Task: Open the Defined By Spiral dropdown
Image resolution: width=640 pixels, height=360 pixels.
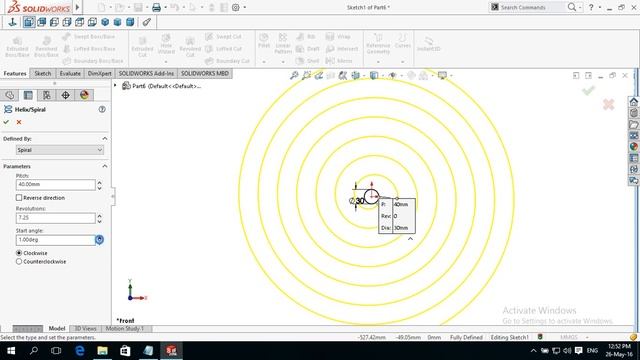Action: pos(60,150)
